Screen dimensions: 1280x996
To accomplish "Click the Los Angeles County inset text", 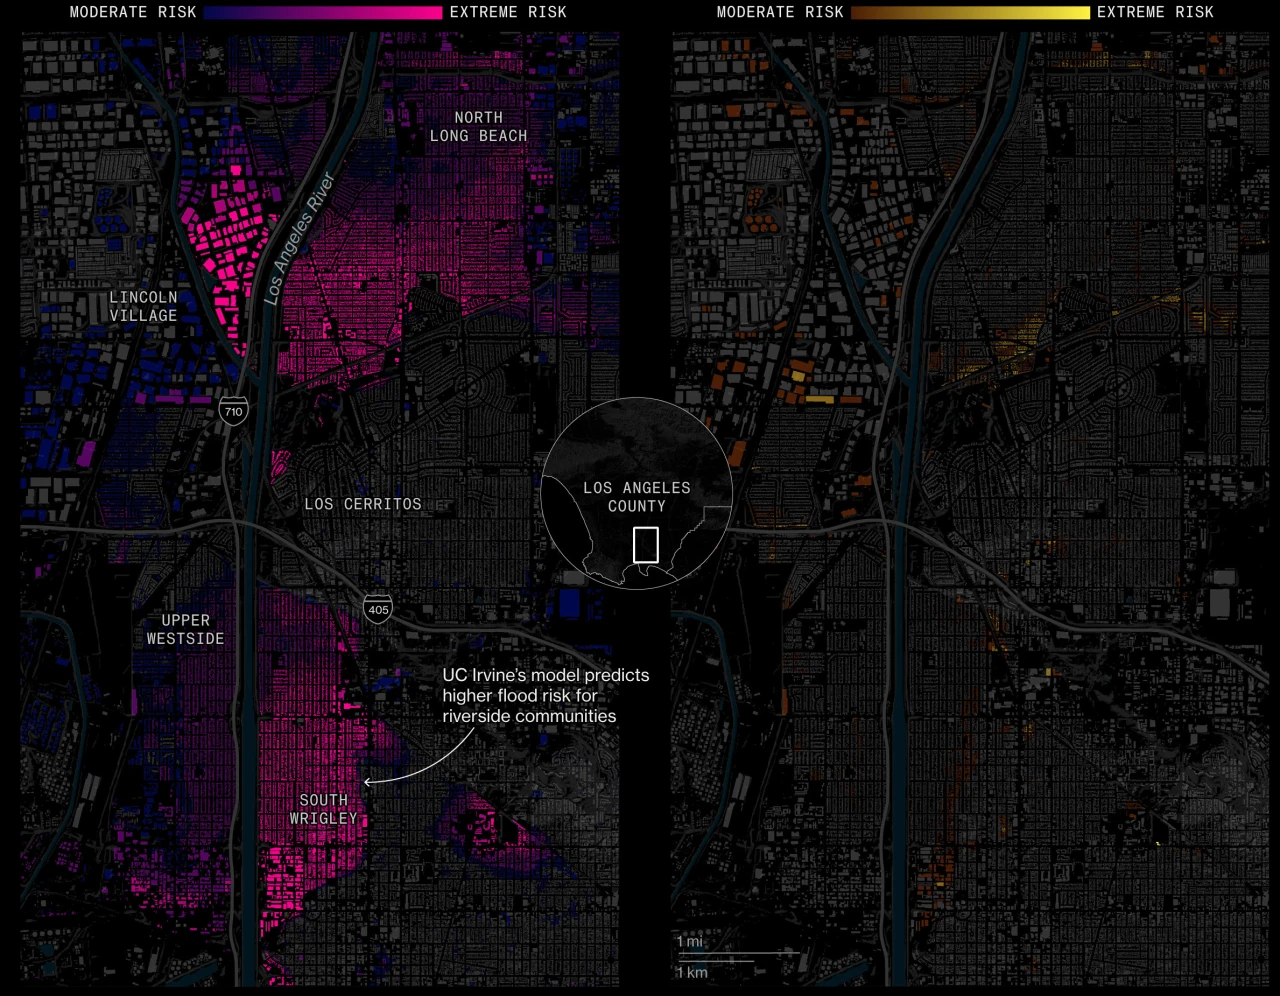I will click(x=637, y=496).
